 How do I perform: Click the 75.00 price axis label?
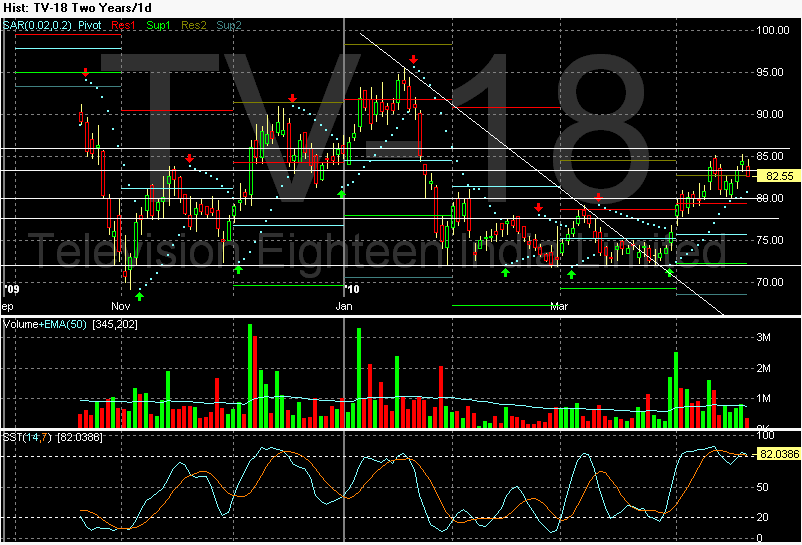[770, 240]
